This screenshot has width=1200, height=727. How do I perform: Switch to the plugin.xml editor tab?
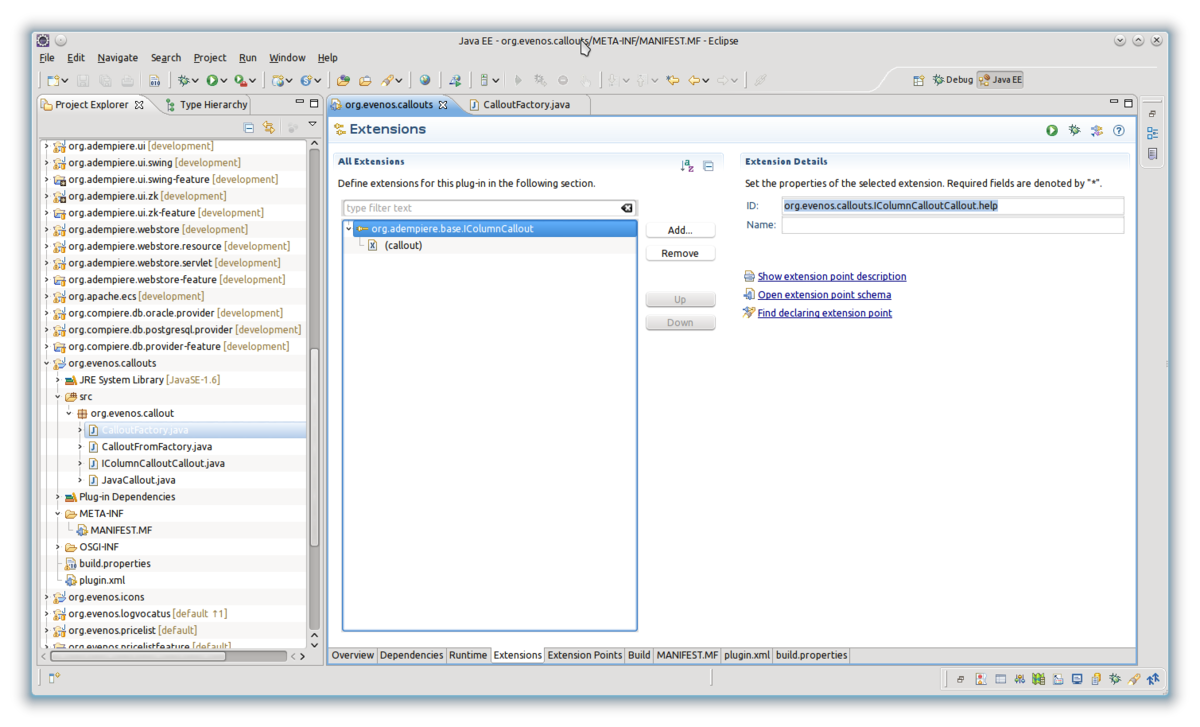click(x=746, y=655)
